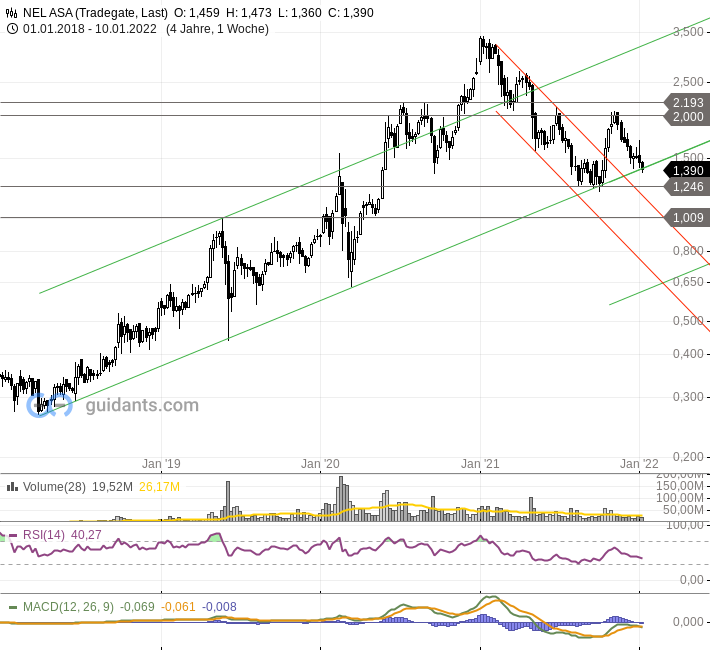Click the Jan '19 time axis label
710x650 pixels.
pos(161,464)
